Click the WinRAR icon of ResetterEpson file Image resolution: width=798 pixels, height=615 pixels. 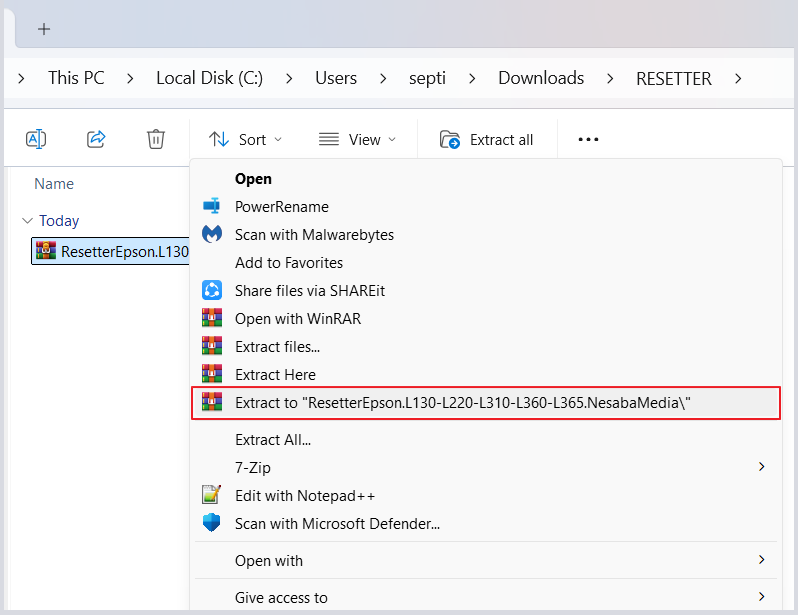tap(46, 250)
